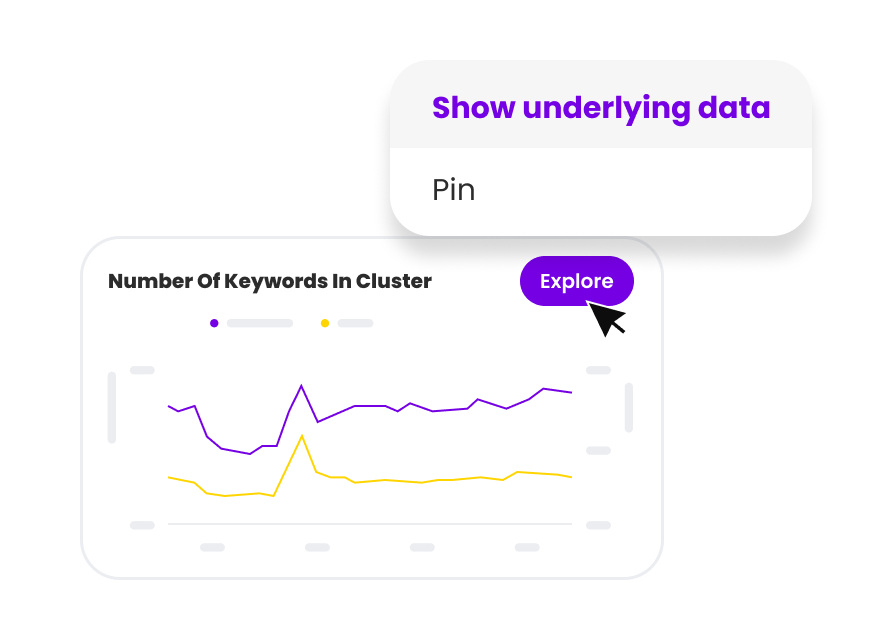Click the bottom-right y-axis tick placeholder

click(x=598, y=525)
